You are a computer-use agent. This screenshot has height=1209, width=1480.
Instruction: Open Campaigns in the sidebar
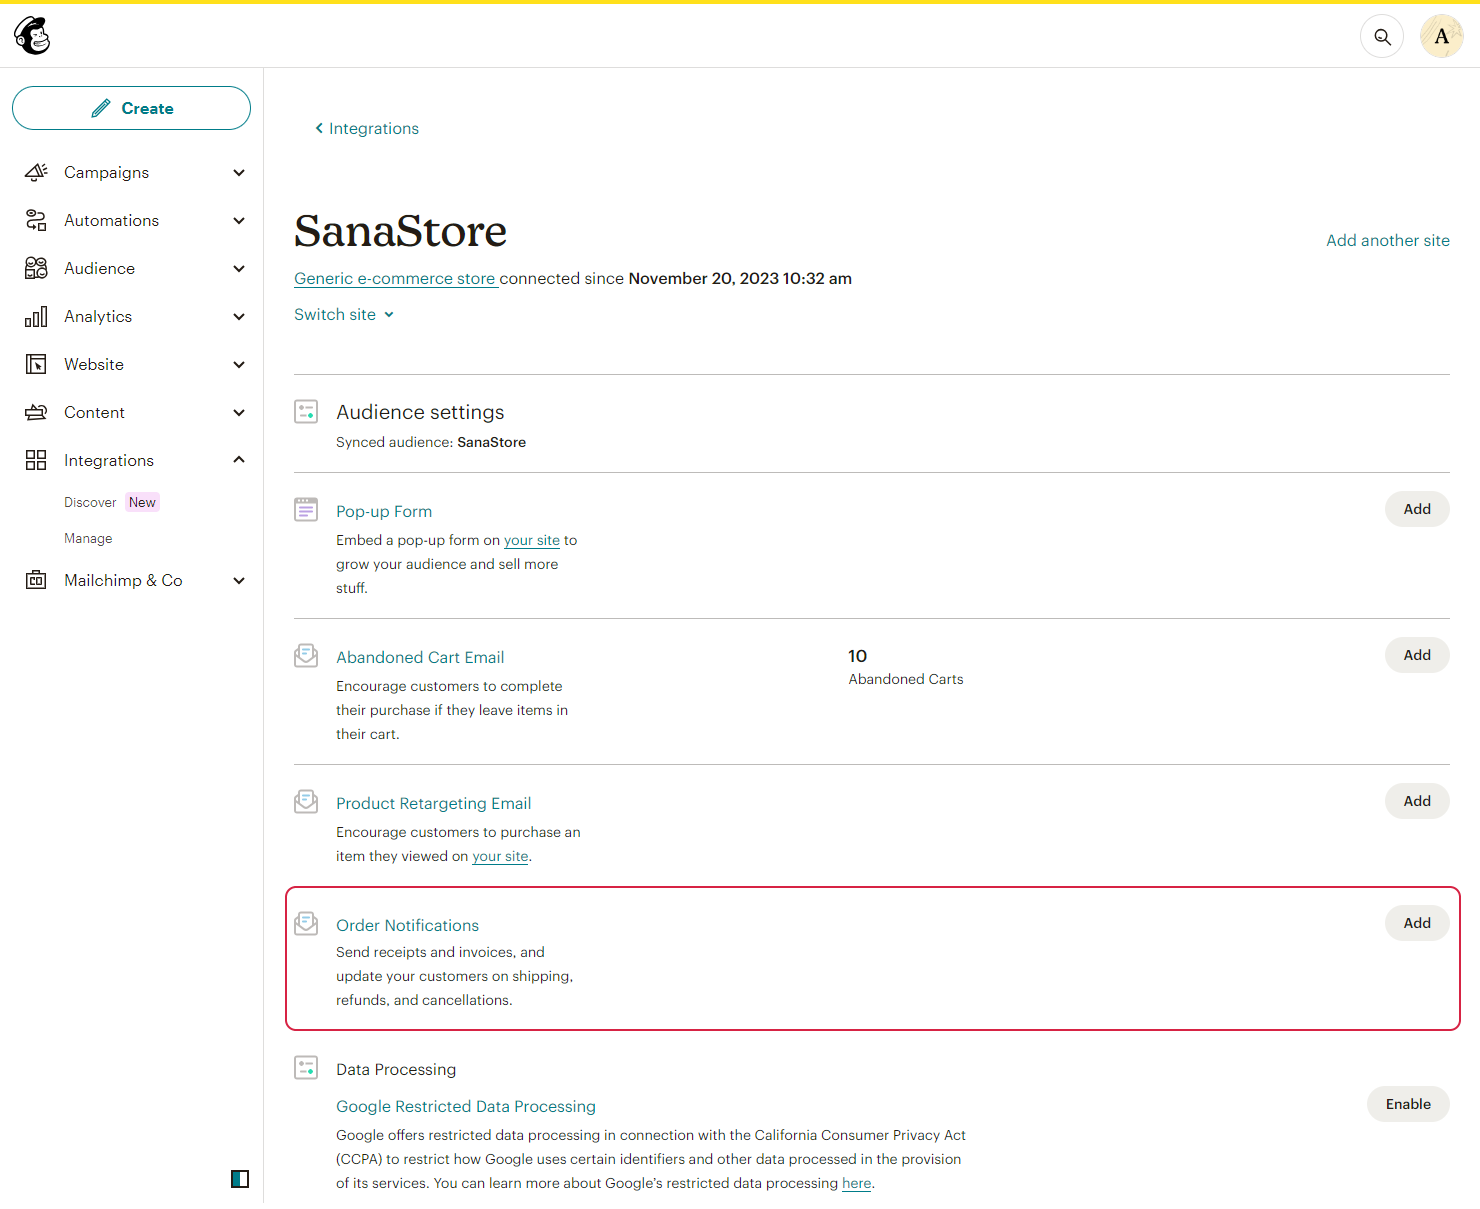coord(106,172)
